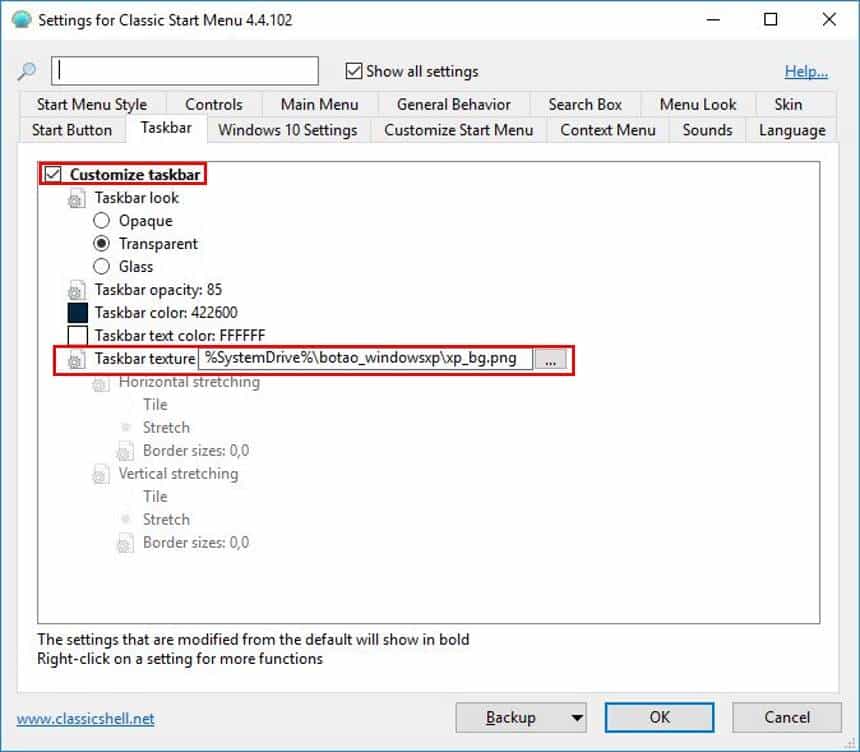Go to the Main Menu tab
Viewport: 860px width, 752px height.
coord(320,104)
